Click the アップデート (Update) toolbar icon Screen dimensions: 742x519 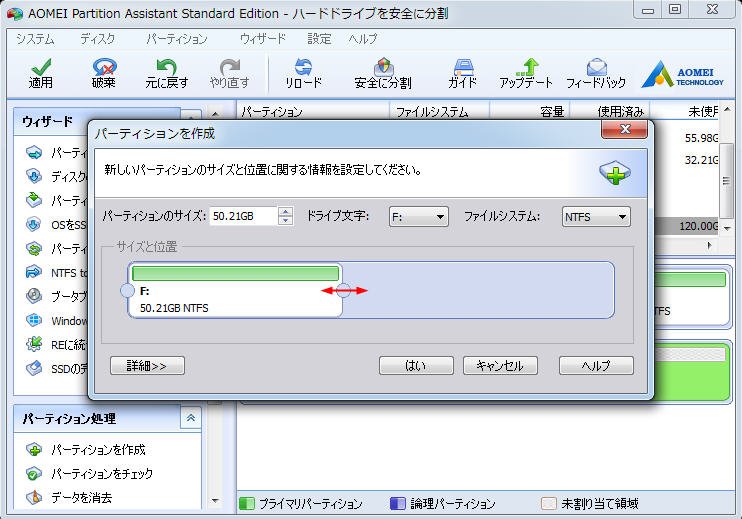point(526,73)
